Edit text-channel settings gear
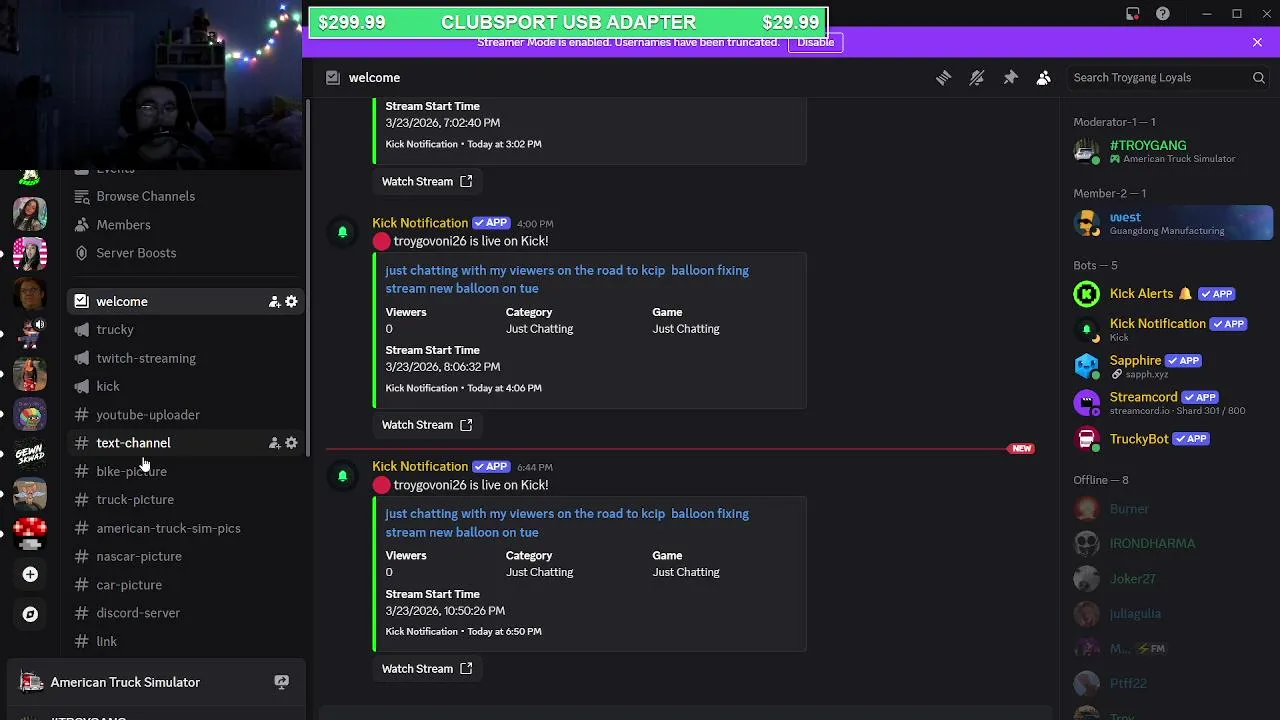 291,443
